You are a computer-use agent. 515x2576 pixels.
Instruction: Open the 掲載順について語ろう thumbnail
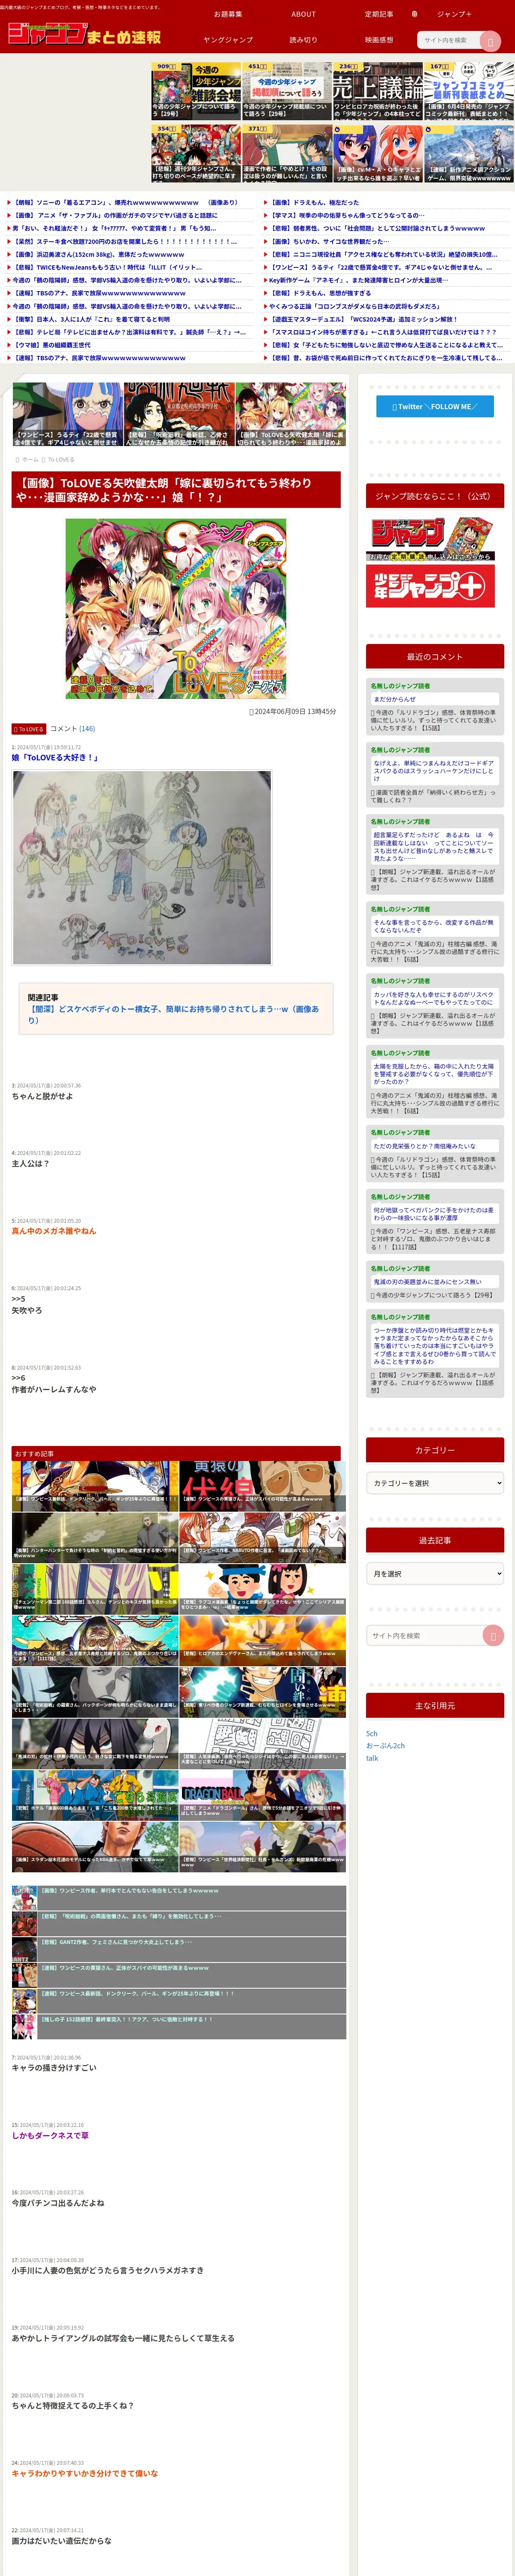click(287, 90)
